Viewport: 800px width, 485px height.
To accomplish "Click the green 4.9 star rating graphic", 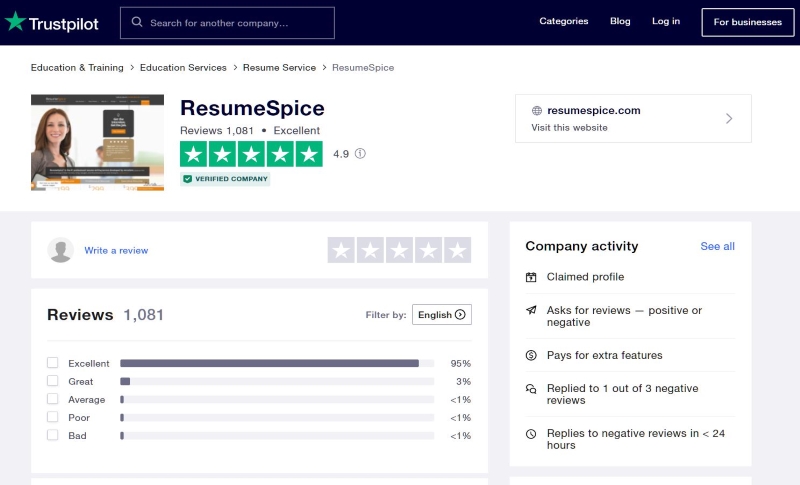I will (251, 154).
